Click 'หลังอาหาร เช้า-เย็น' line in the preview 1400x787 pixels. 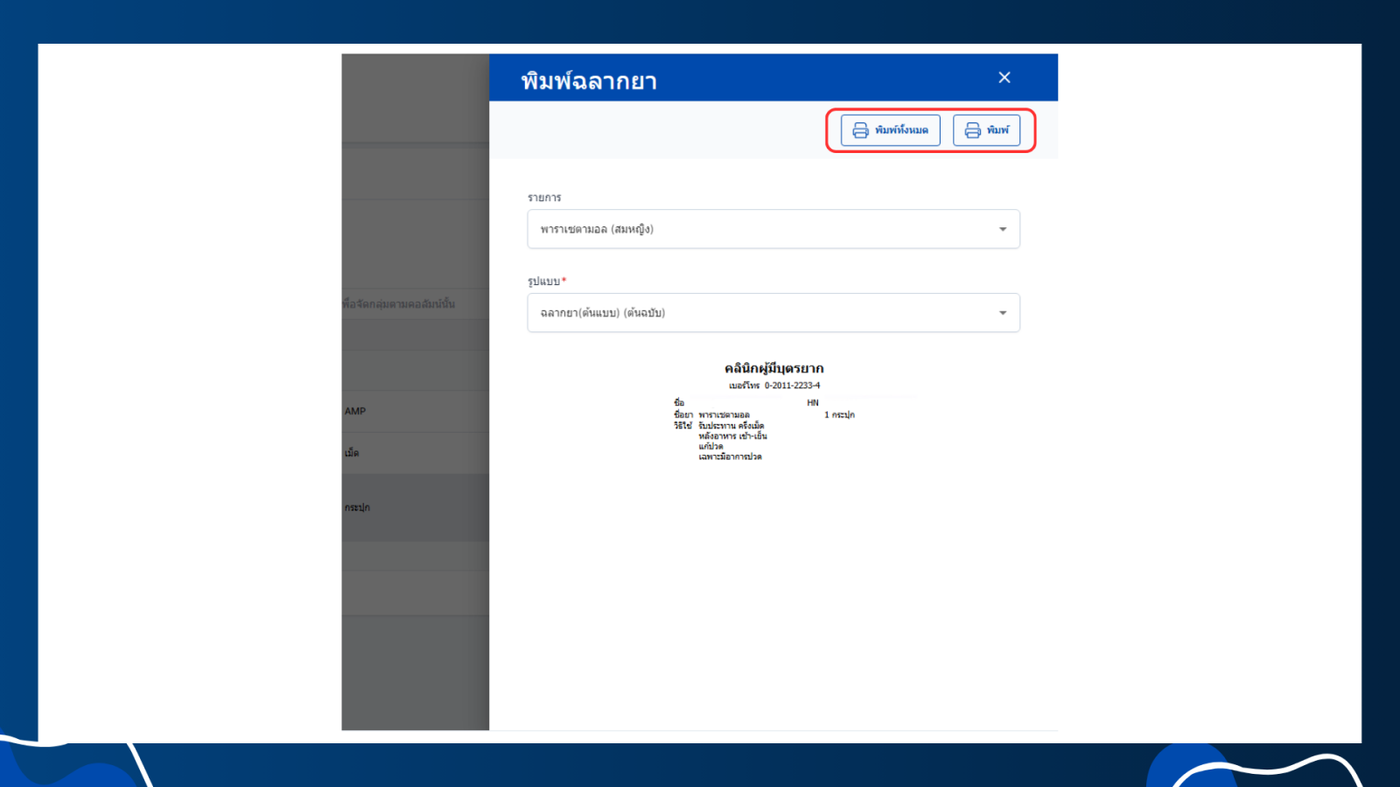click(733, 436)
